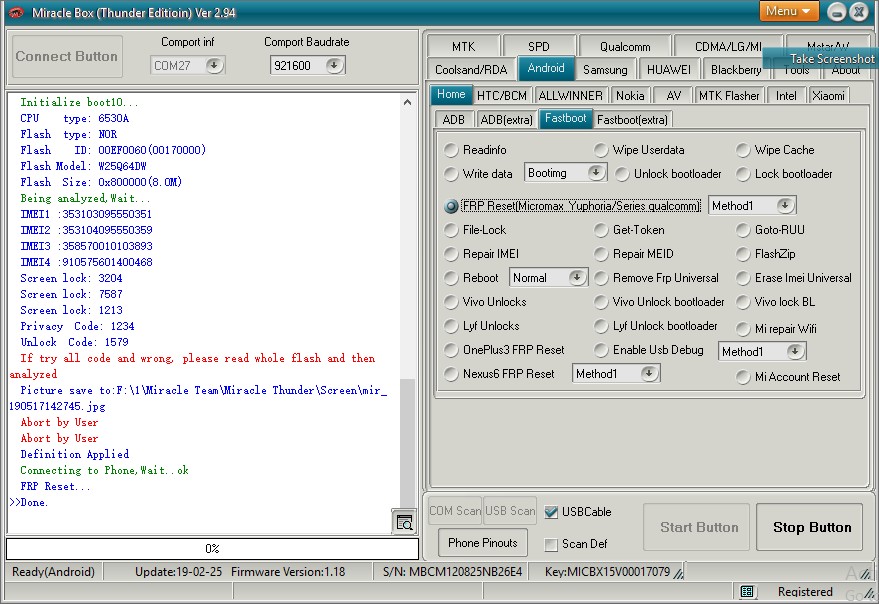The height and width of the screenshot is (604, 879).
Task: Select the Remove Frp Universal option
Action: coord(656,278)
